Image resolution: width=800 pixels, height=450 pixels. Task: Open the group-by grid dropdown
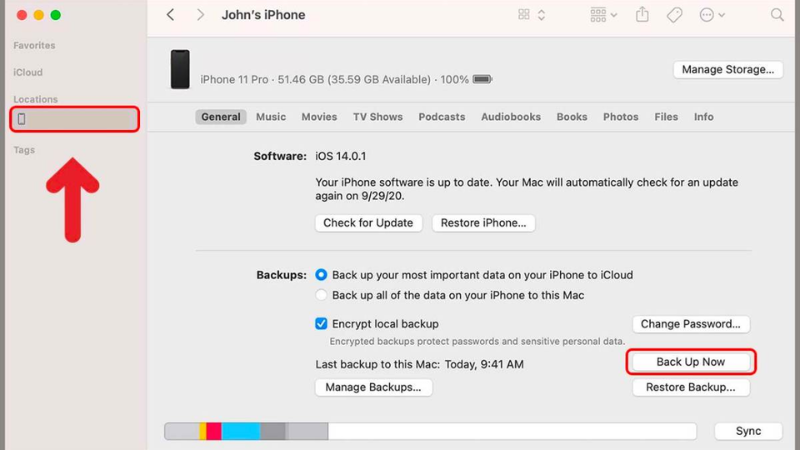click(x=603, y=15)
